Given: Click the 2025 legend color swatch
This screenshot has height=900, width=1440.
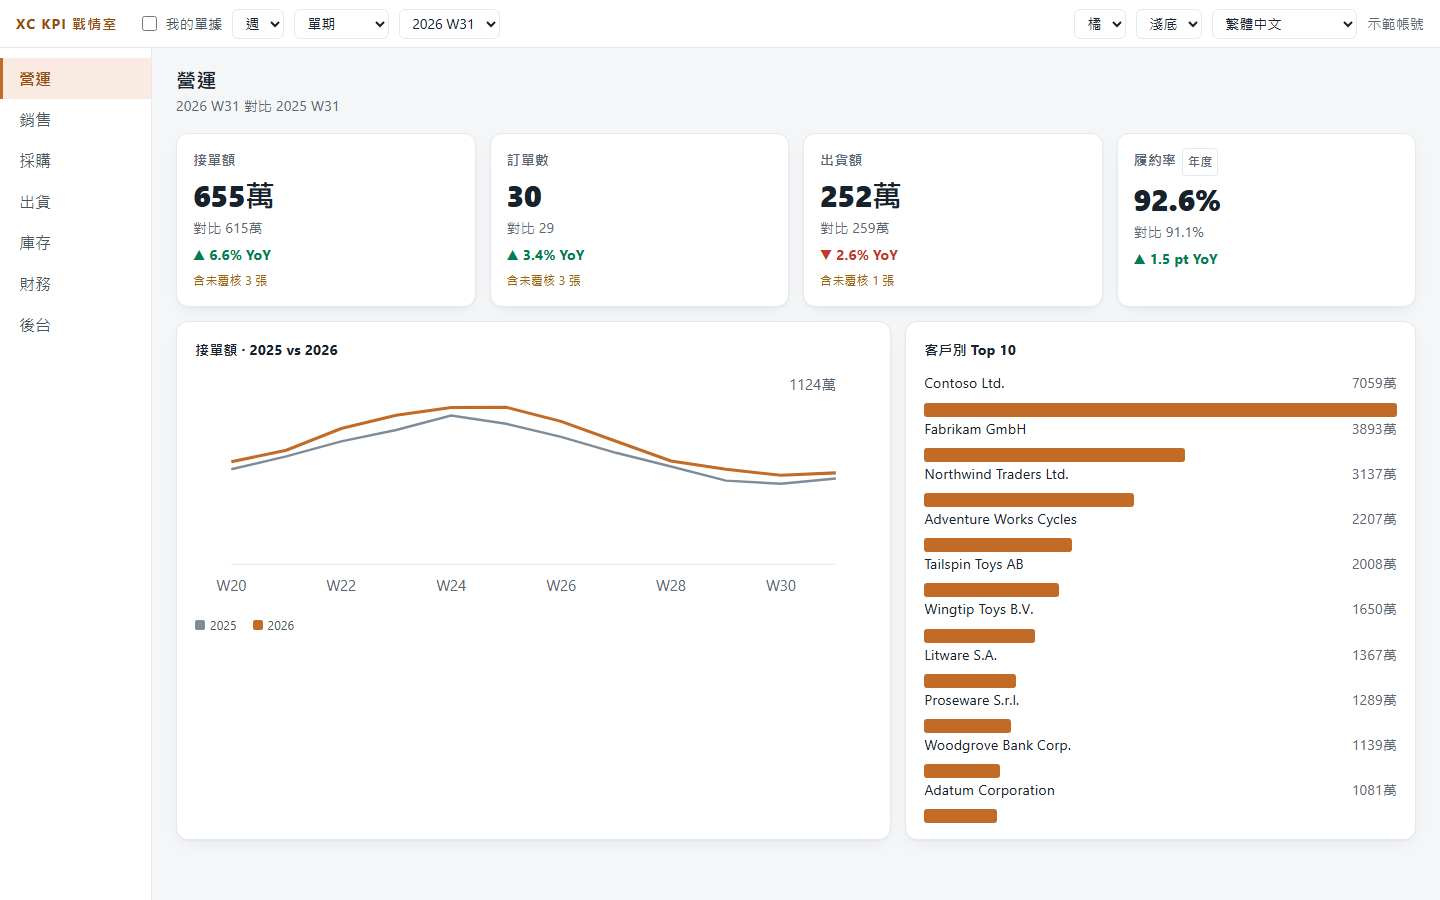Looking at the screenshot, I should point(200,625).
